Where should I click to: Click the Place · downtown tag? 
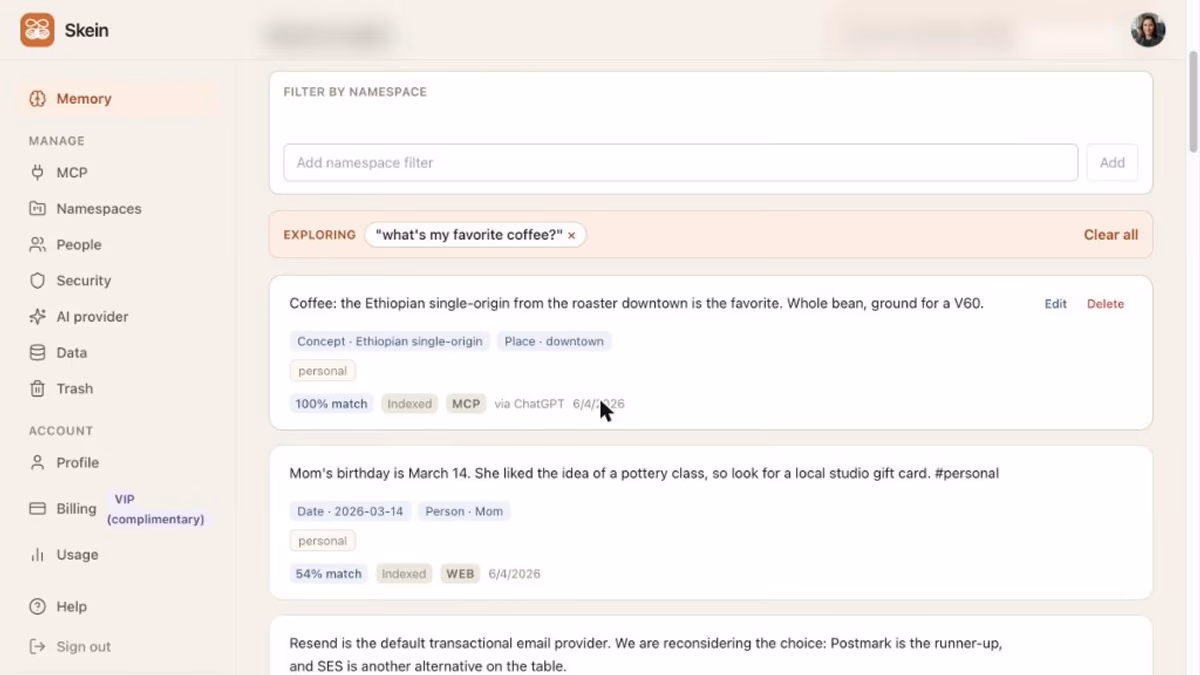click(554, 341)
